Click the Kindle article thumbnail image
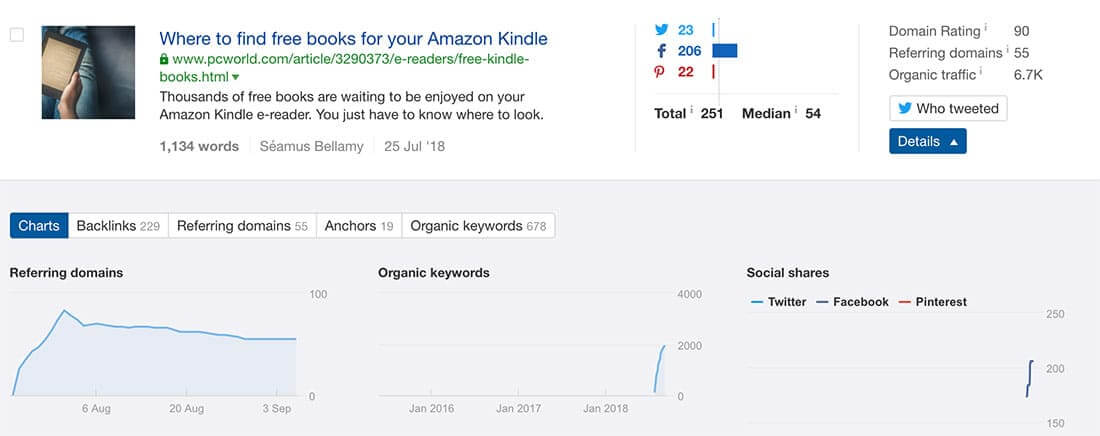The height and width of the screenshot is (436, 1100). pos(88,73)
